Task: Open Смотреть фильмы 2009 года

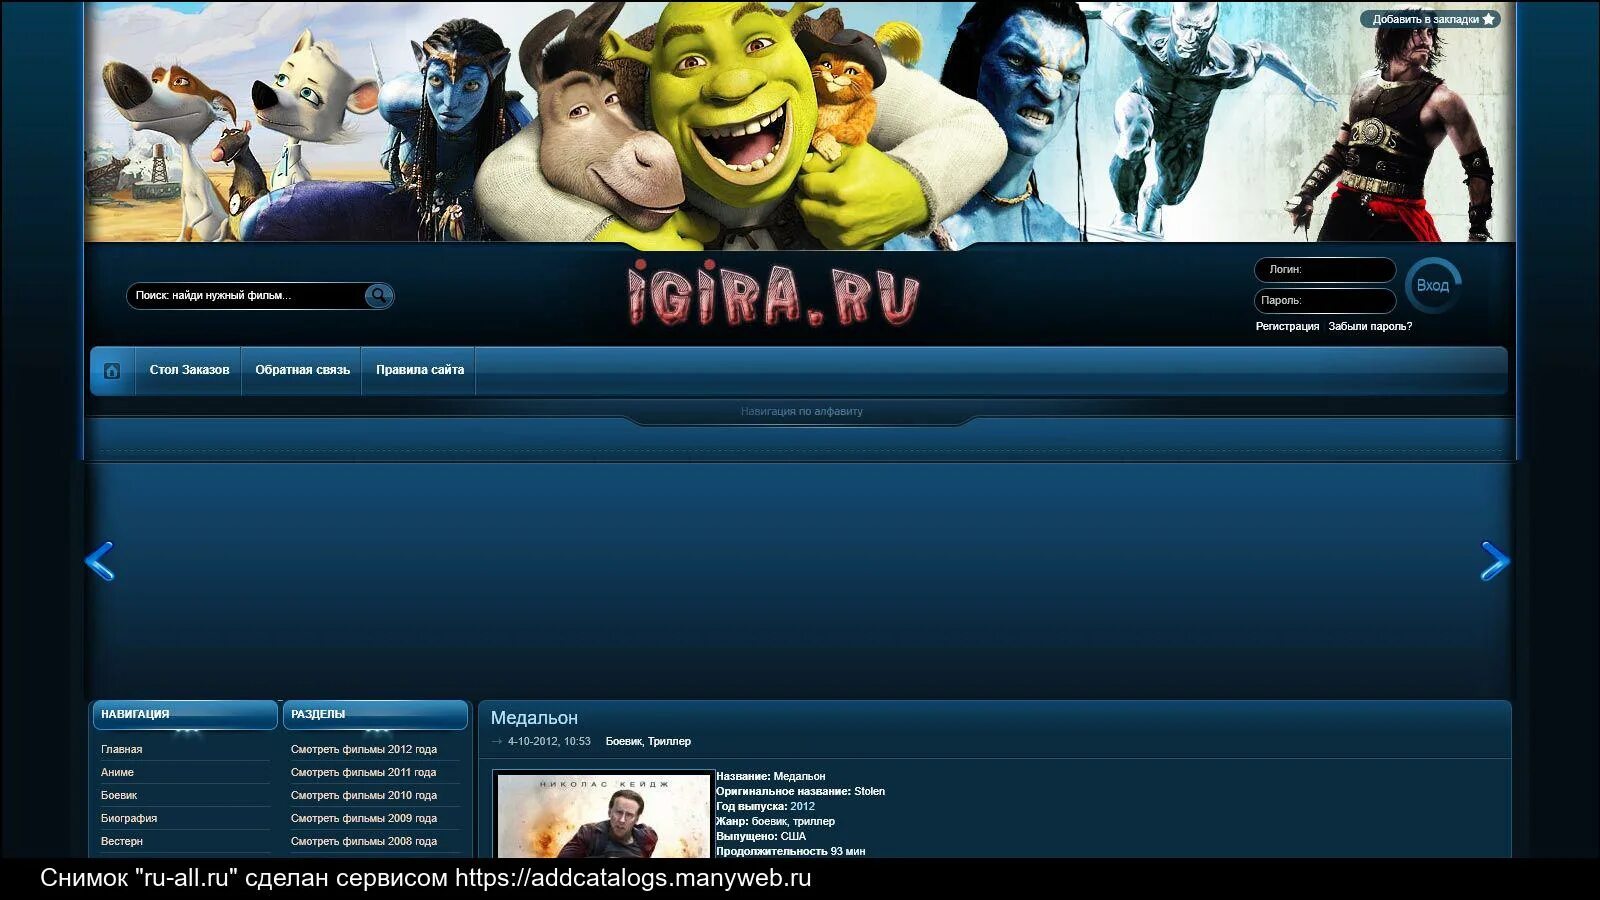Action: coord(364,818)
